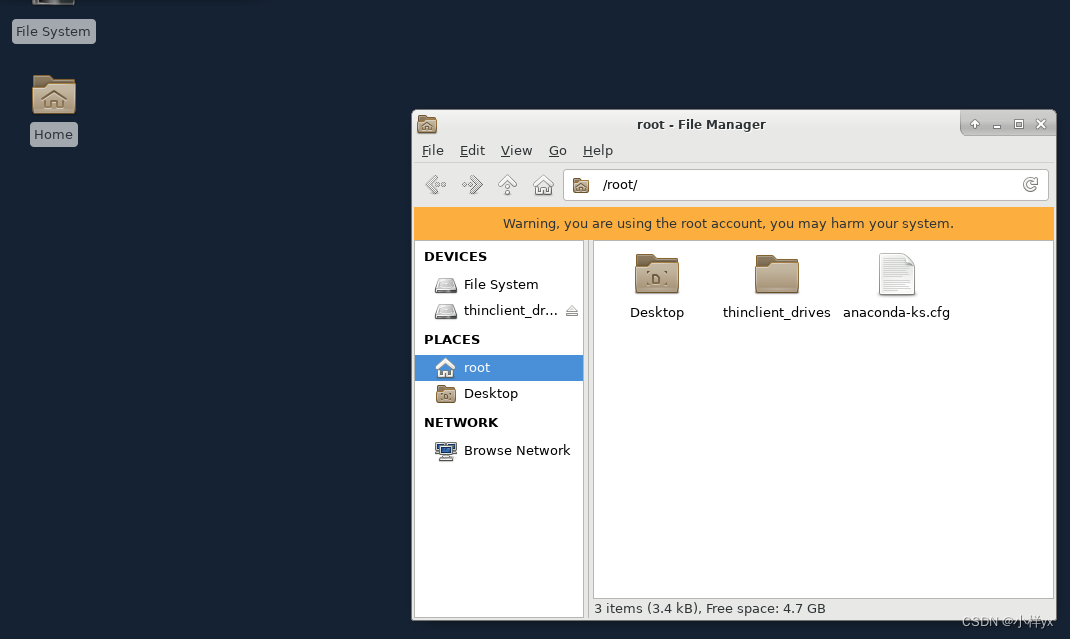Select the anaconda-ks.cfg file icon
1070x639 pixels.
[896, 274]
